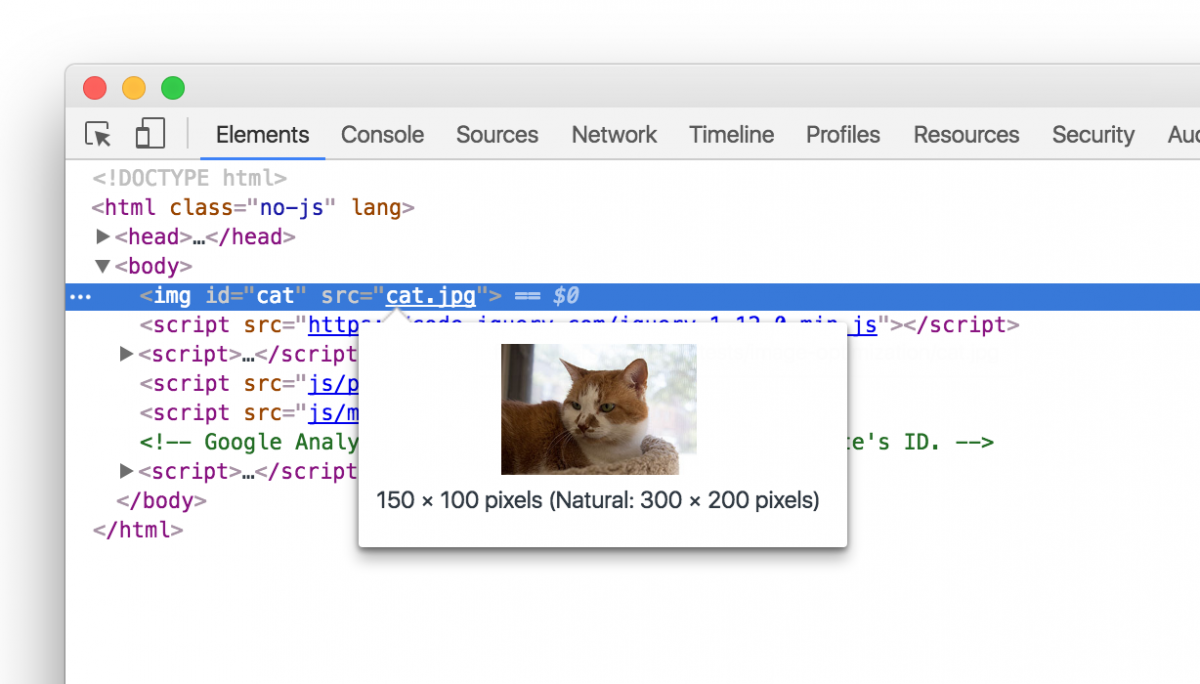
Task: Open the Resources tab
Action: (966, 135)
